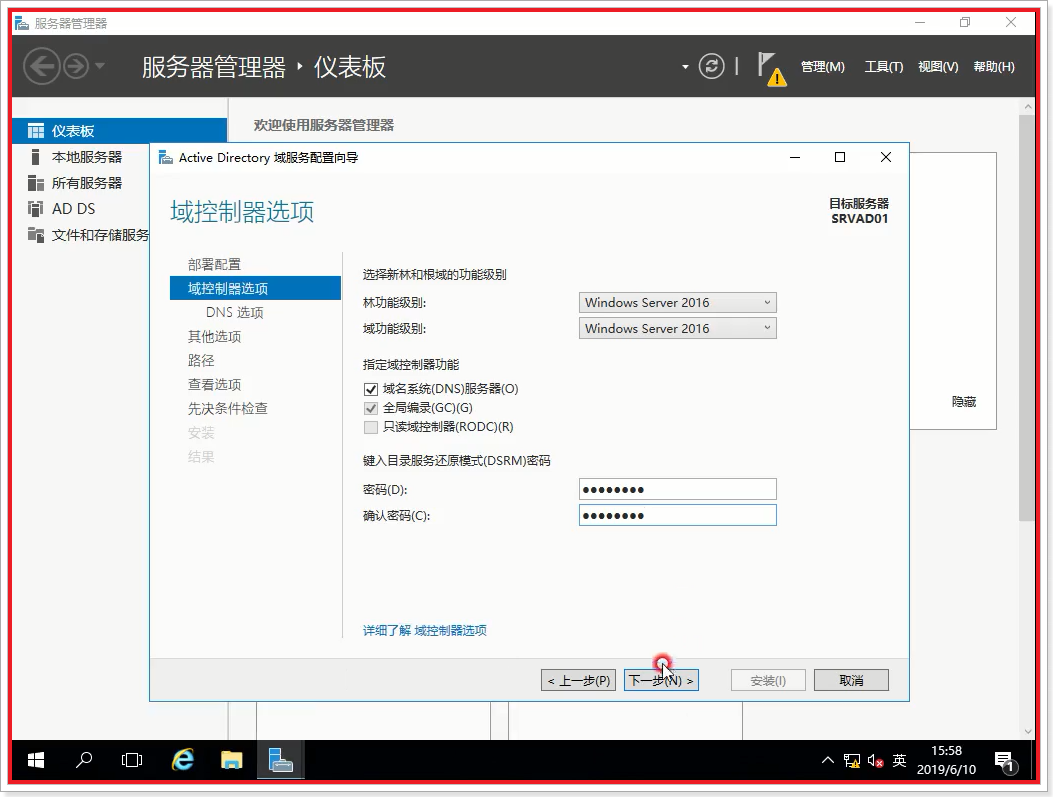Open the 视图(V) menu
The image size is (1053, 797).
pyautogui.click(x=938, y=66)
